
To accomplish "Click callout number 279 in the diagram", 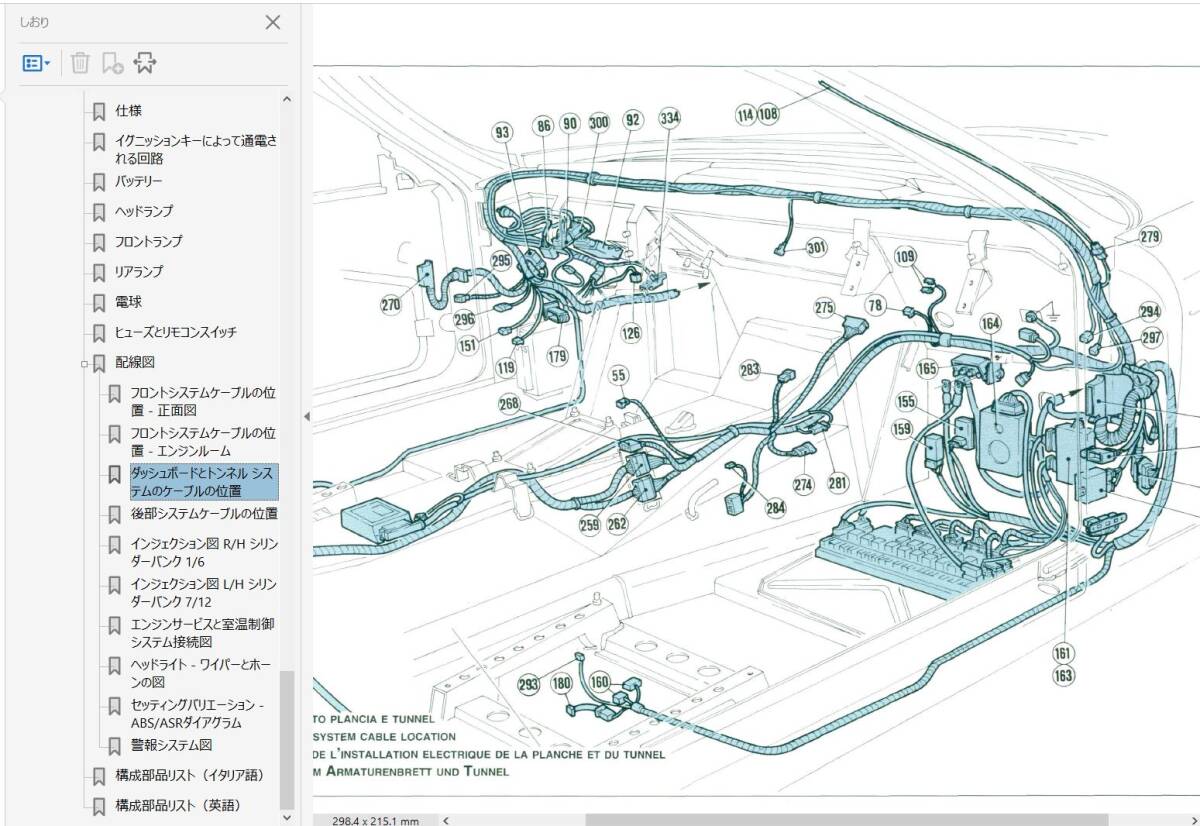I will 1150,237.
